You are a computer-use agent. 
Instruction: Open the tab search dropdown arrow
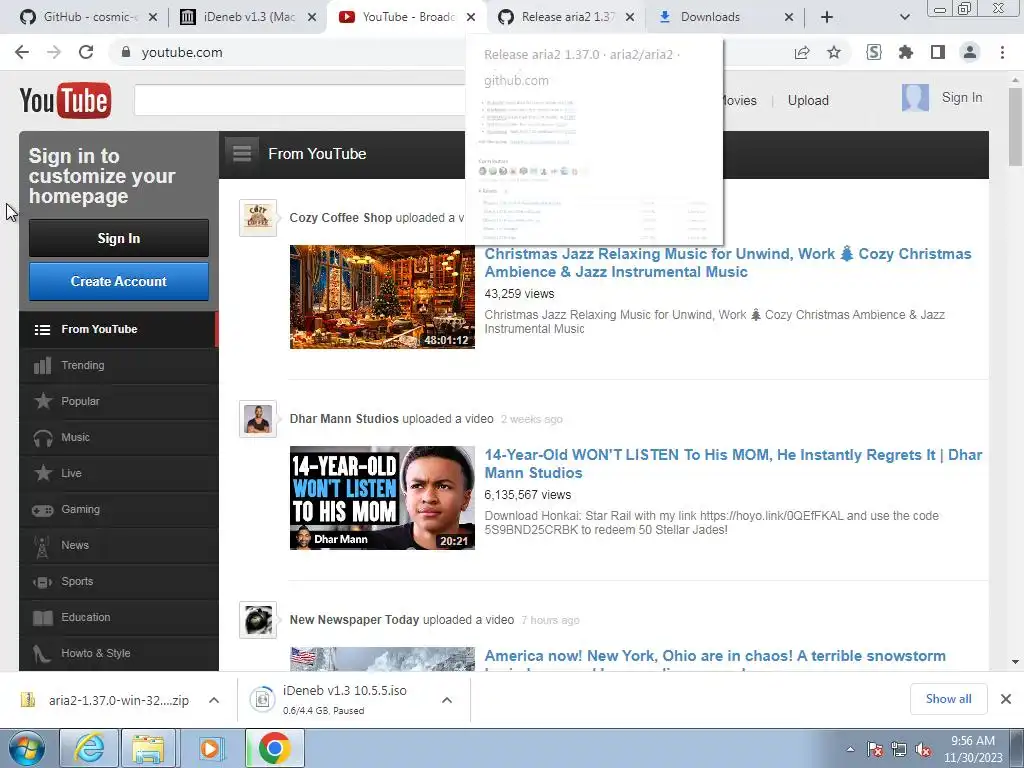(x=904, y=17)
